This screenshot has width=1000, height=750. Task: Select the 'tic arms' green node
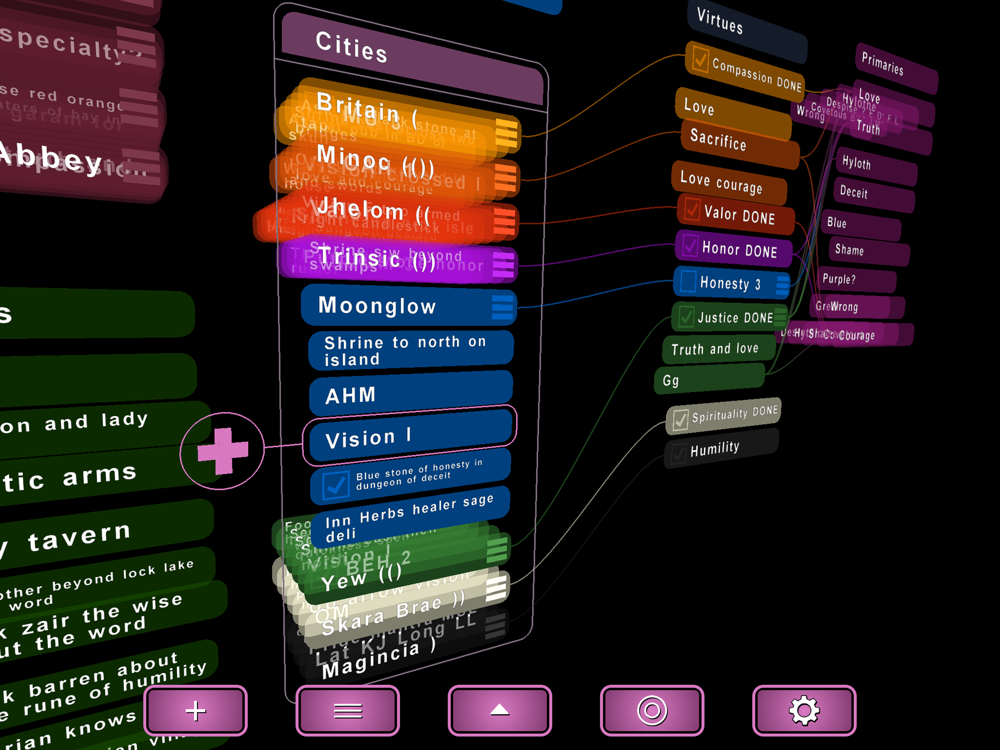103,474
